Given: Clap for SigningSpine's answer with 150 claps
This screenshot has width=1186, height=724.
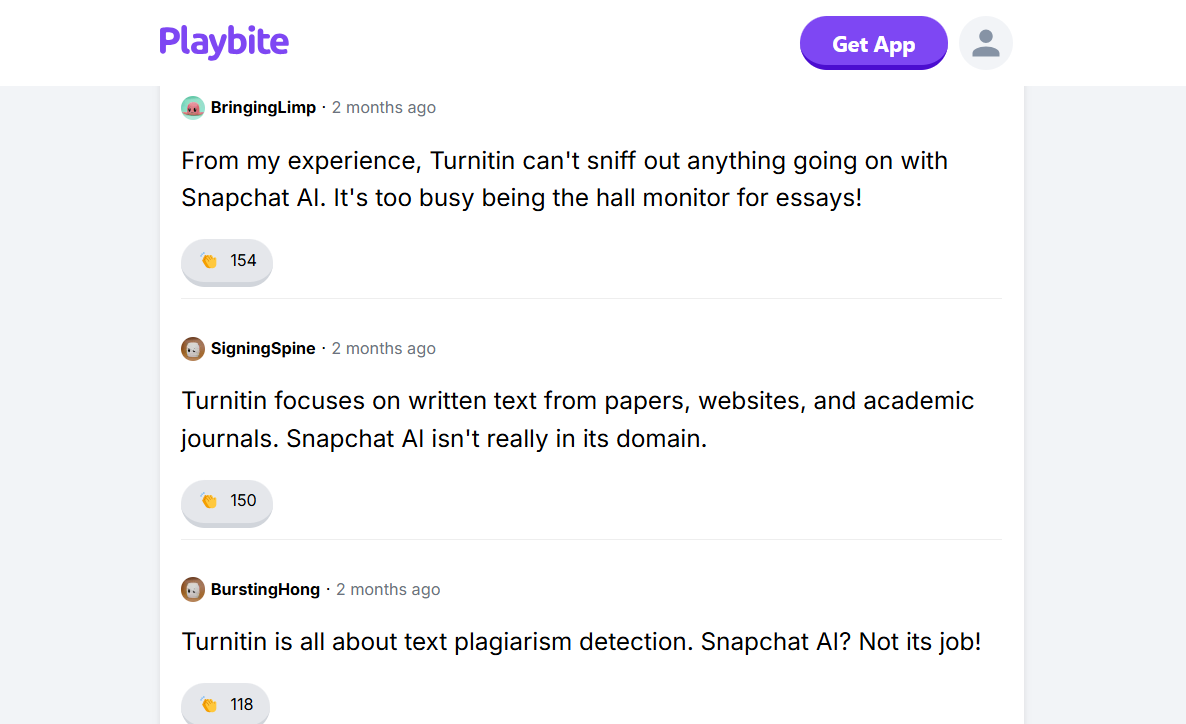Looking at the screenshot, I should 227,501.
